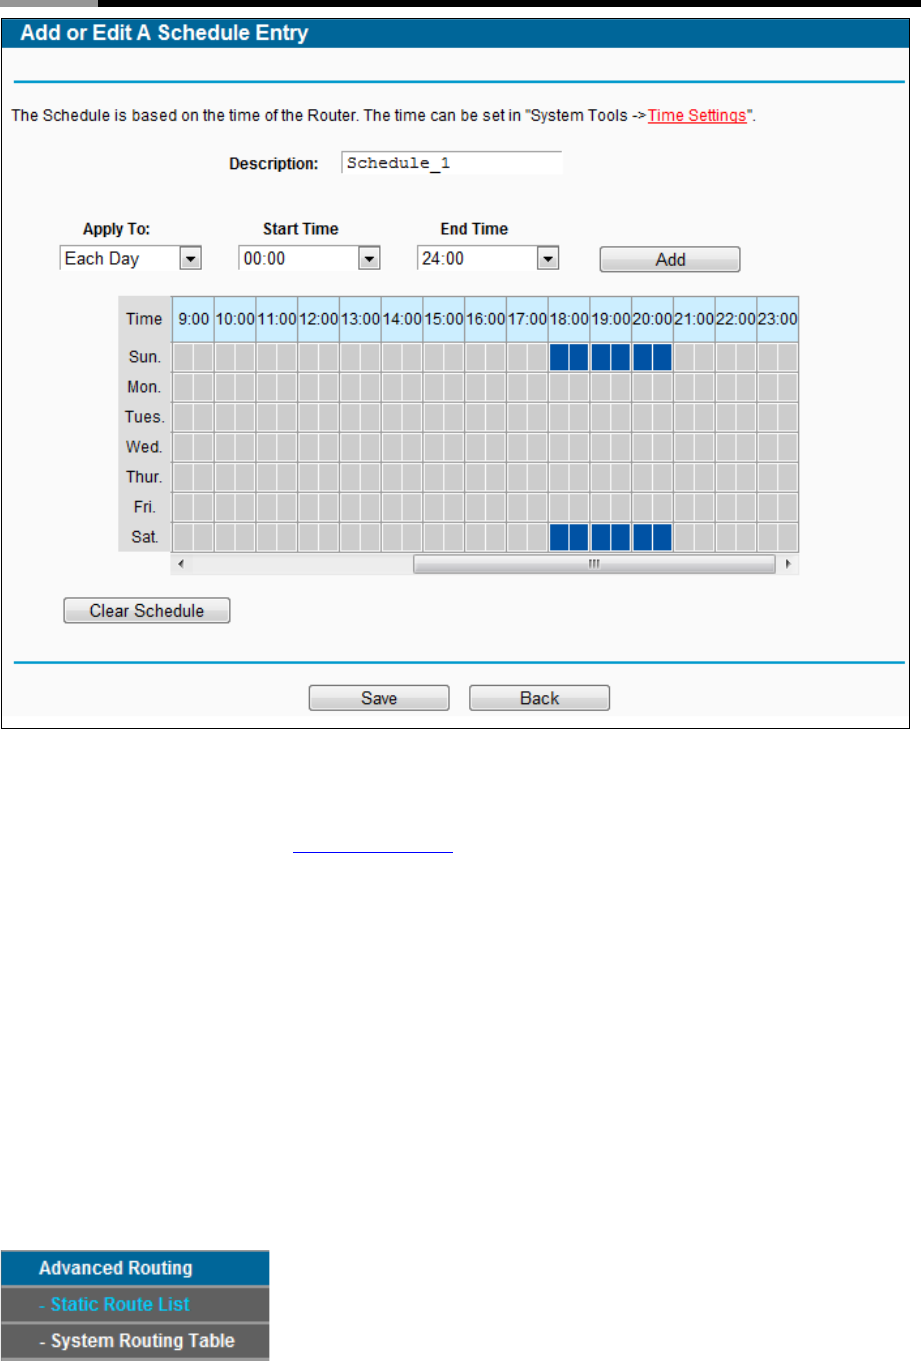921x1361 pixels.
Task: Toggle first Mon. cell at 9:00
Action: click(183, 387)
